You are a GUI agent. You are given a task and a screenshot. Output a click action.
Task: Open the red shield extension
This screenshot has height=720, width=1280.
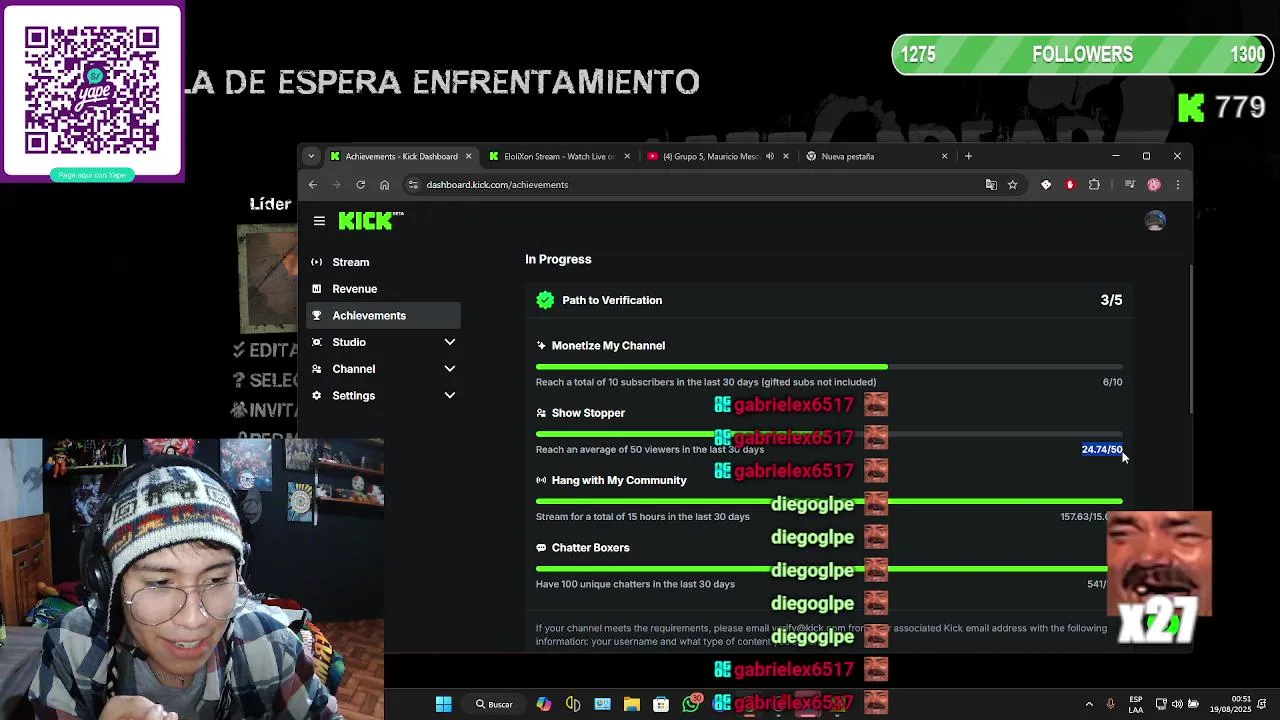click(1070, 184)
